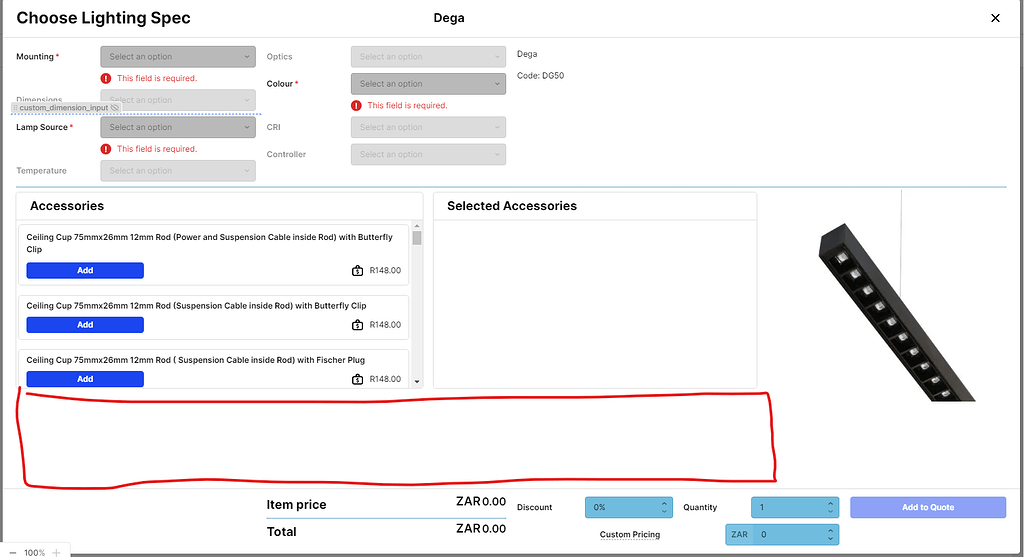Viewport: 1024px width, 557px height.
Task: Click the Custom Pricing label
Action: (630, 534)
